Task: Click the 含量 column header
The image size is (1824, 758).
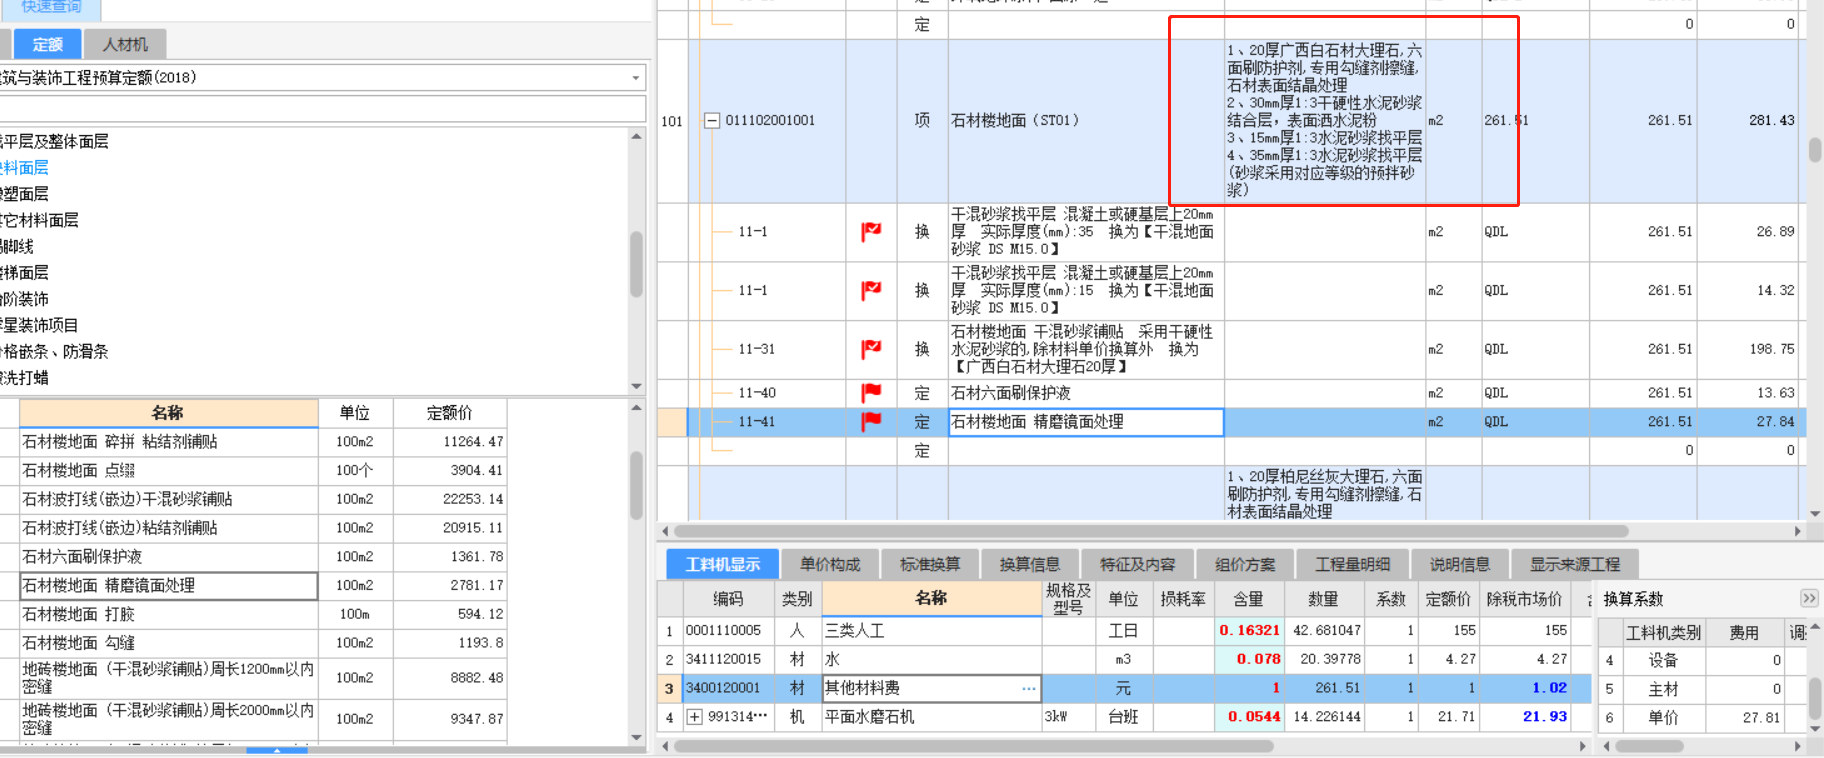Action: click(x=1248, y=599)
